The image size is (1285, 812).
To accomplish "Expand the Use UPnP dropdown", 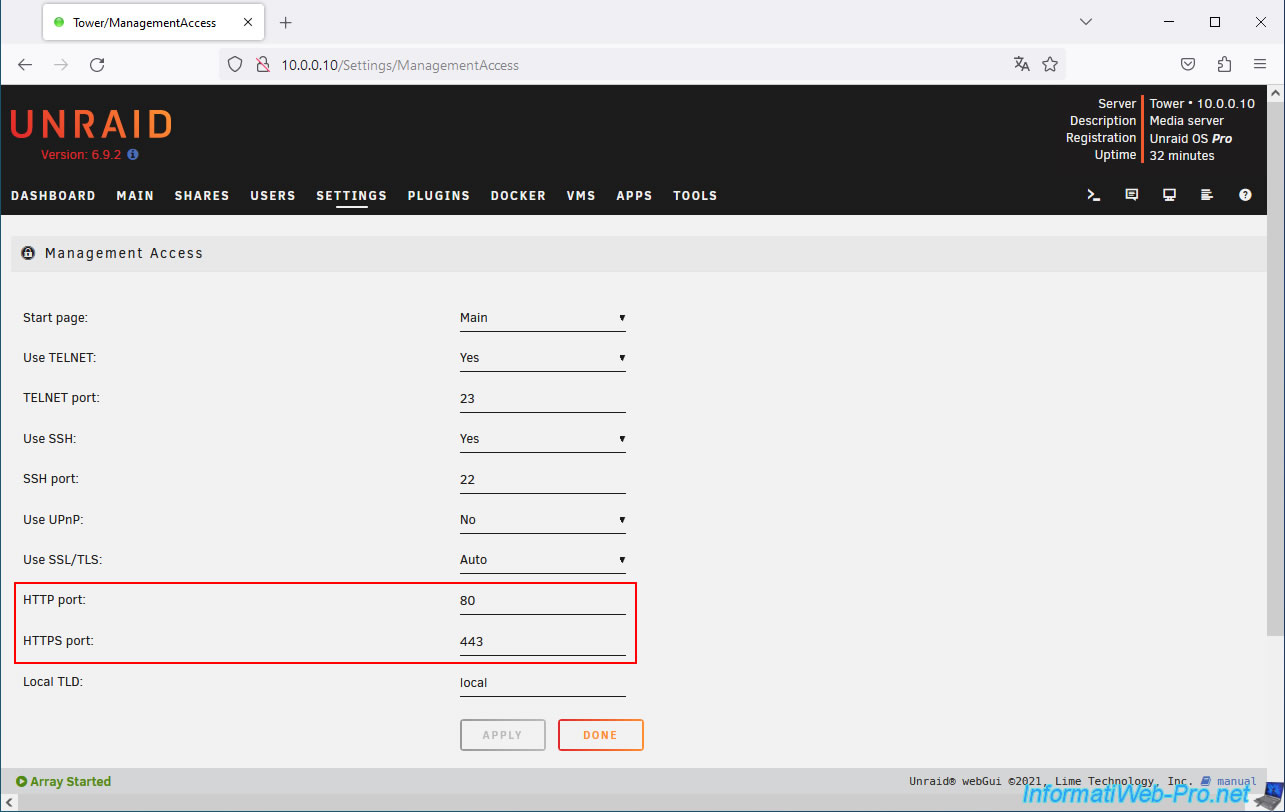I will click(x=542, y=520).
